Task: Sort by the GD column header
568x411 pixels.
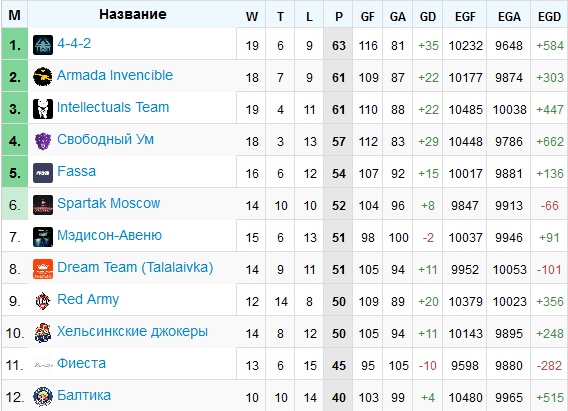Action: (427, 16)
